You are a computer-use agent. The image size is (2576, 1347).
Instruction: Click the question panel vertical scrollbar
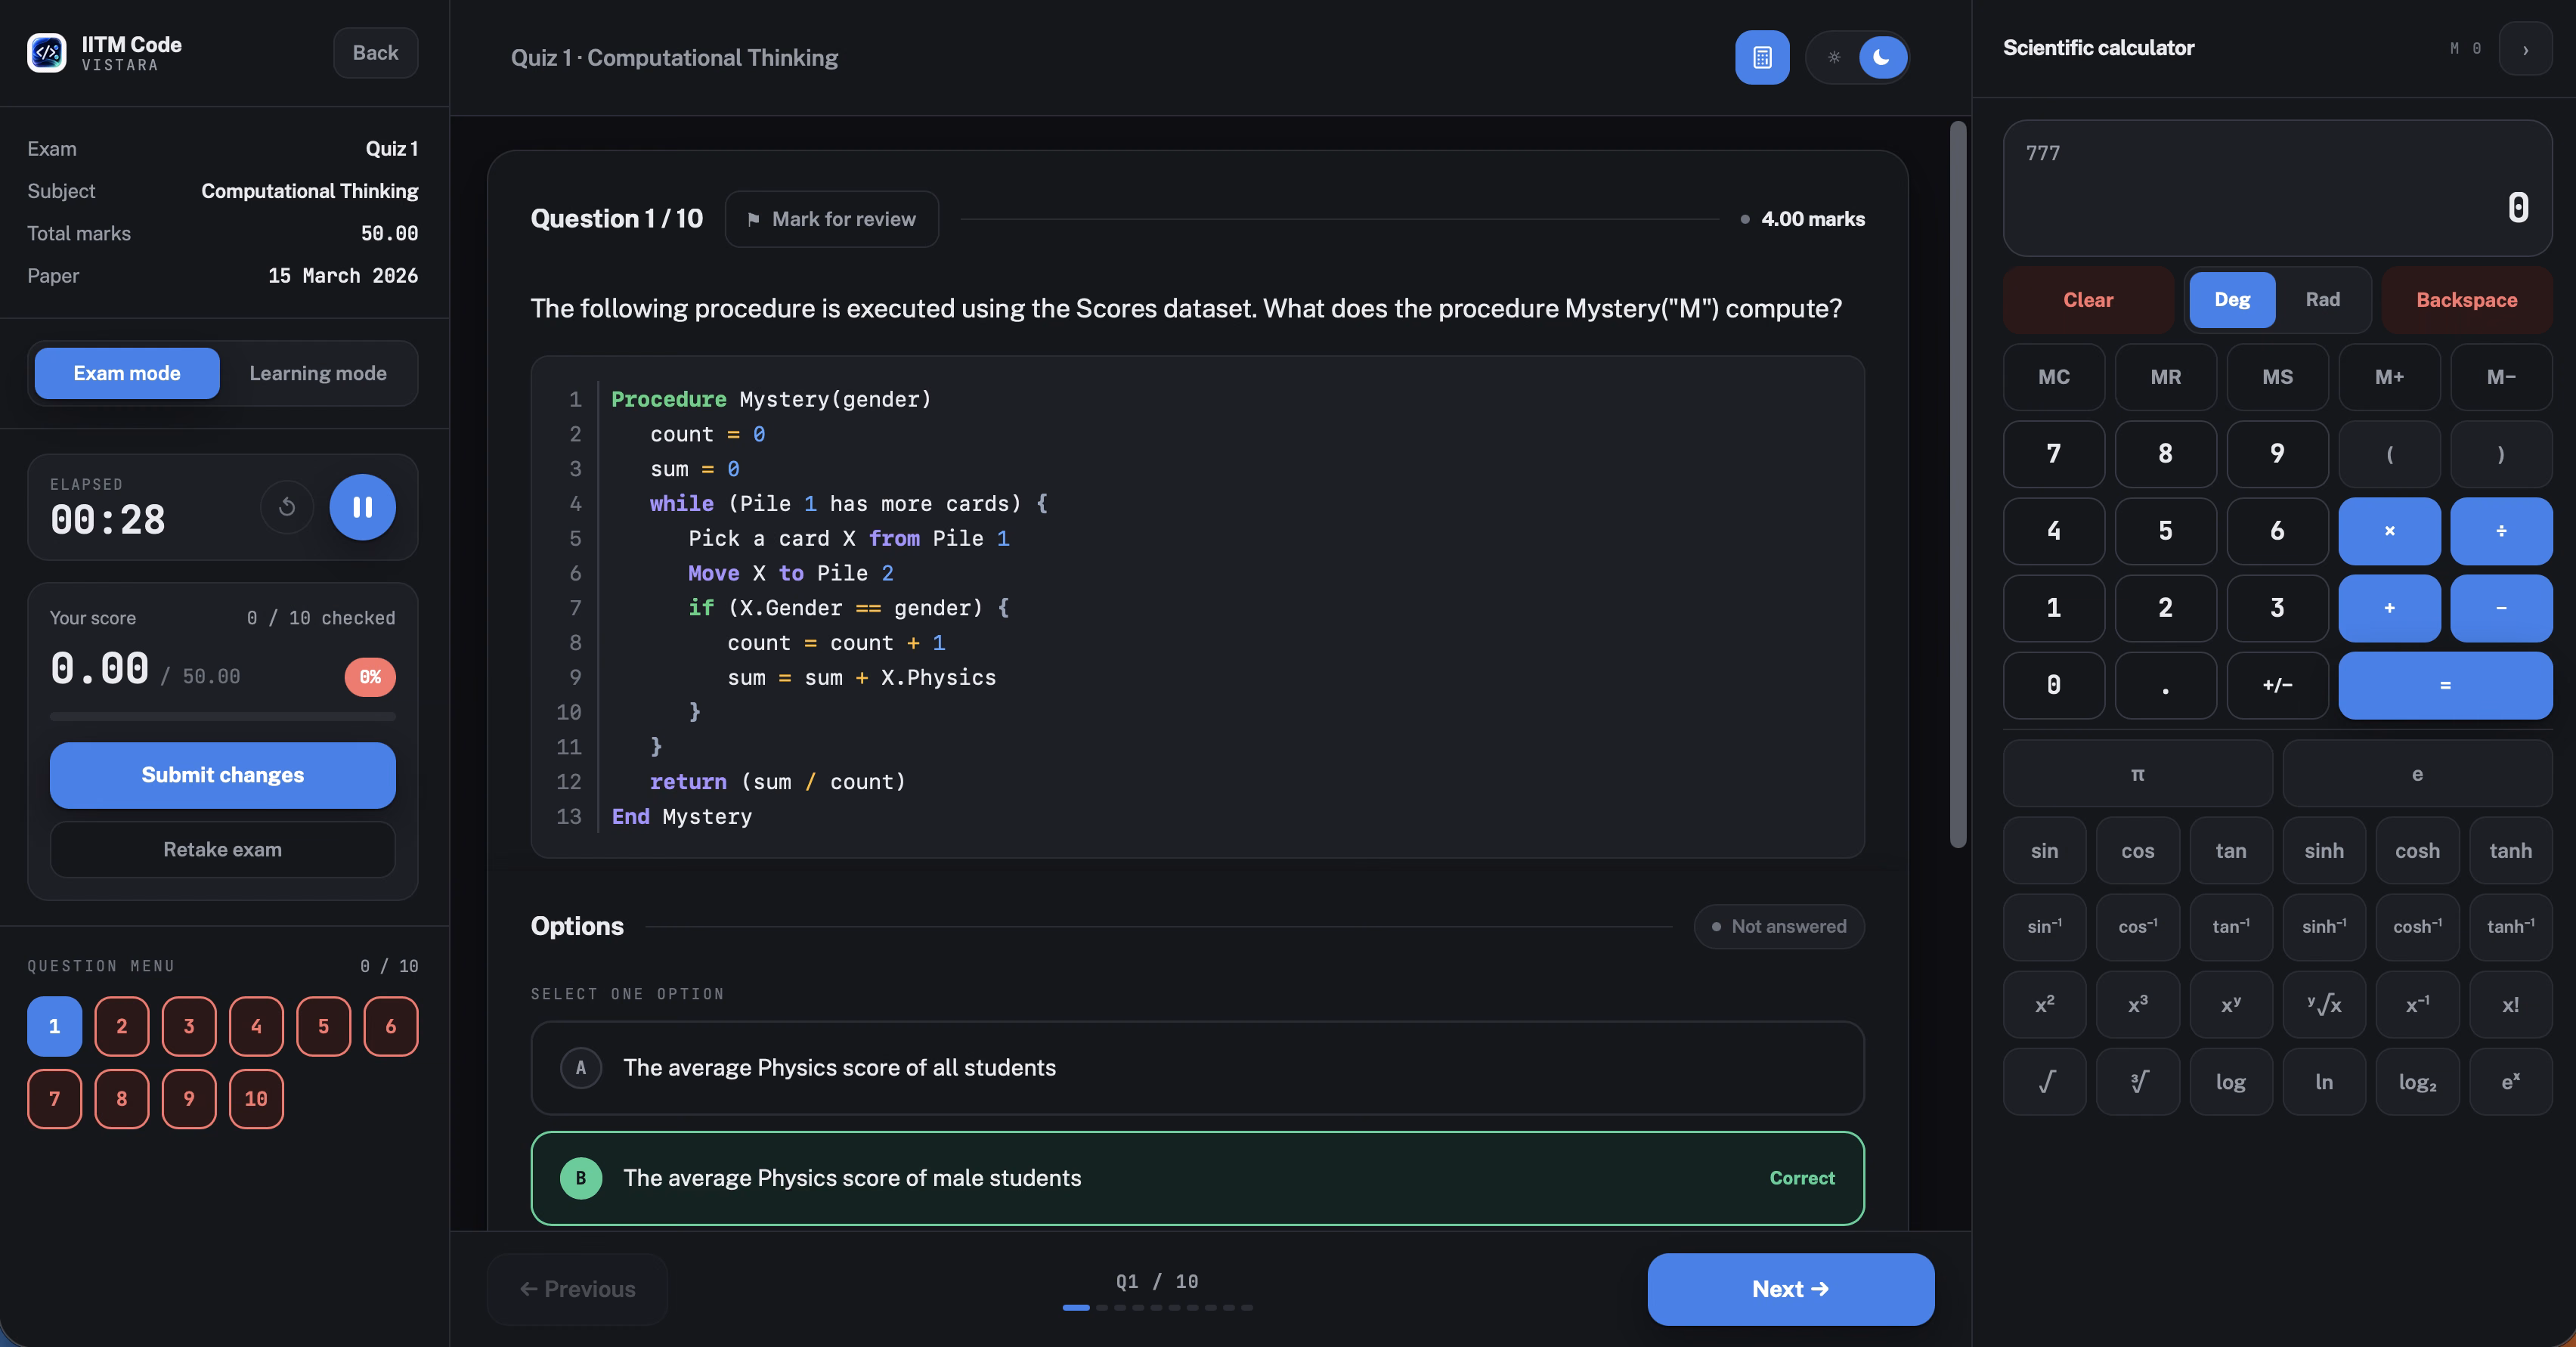click(1958, 485)
